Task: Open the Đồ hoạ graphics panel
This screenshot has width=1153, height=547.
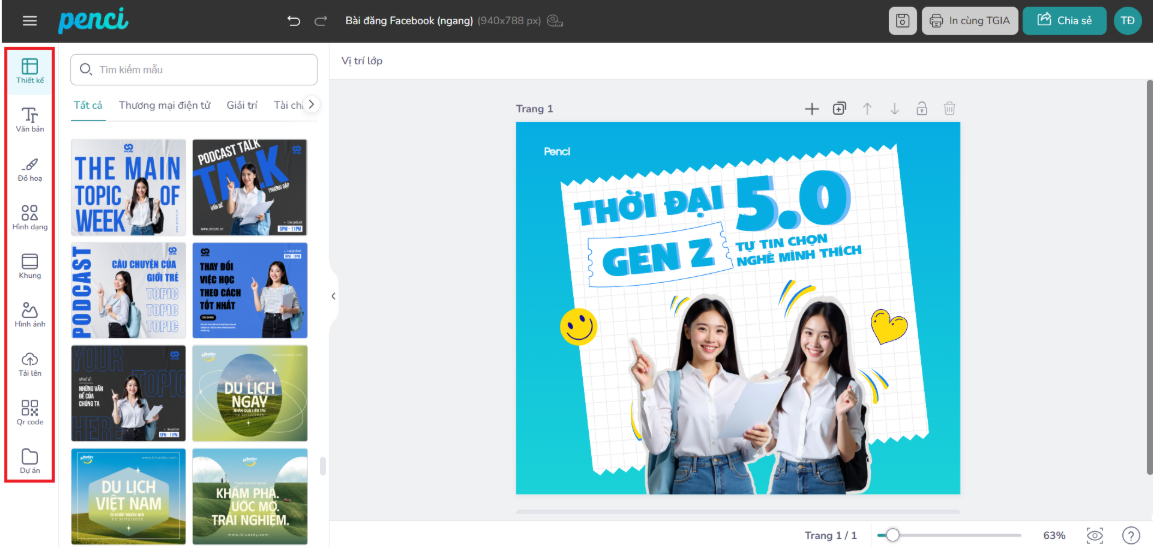Action: pyautogui.click(x=30, y=168)
